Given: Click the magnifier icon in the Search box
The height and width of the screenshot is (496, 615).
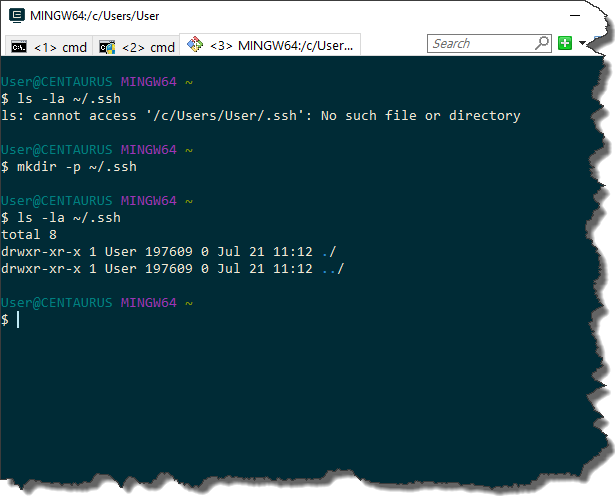Looking at the screenshot, I should click(x=542, y=43).
